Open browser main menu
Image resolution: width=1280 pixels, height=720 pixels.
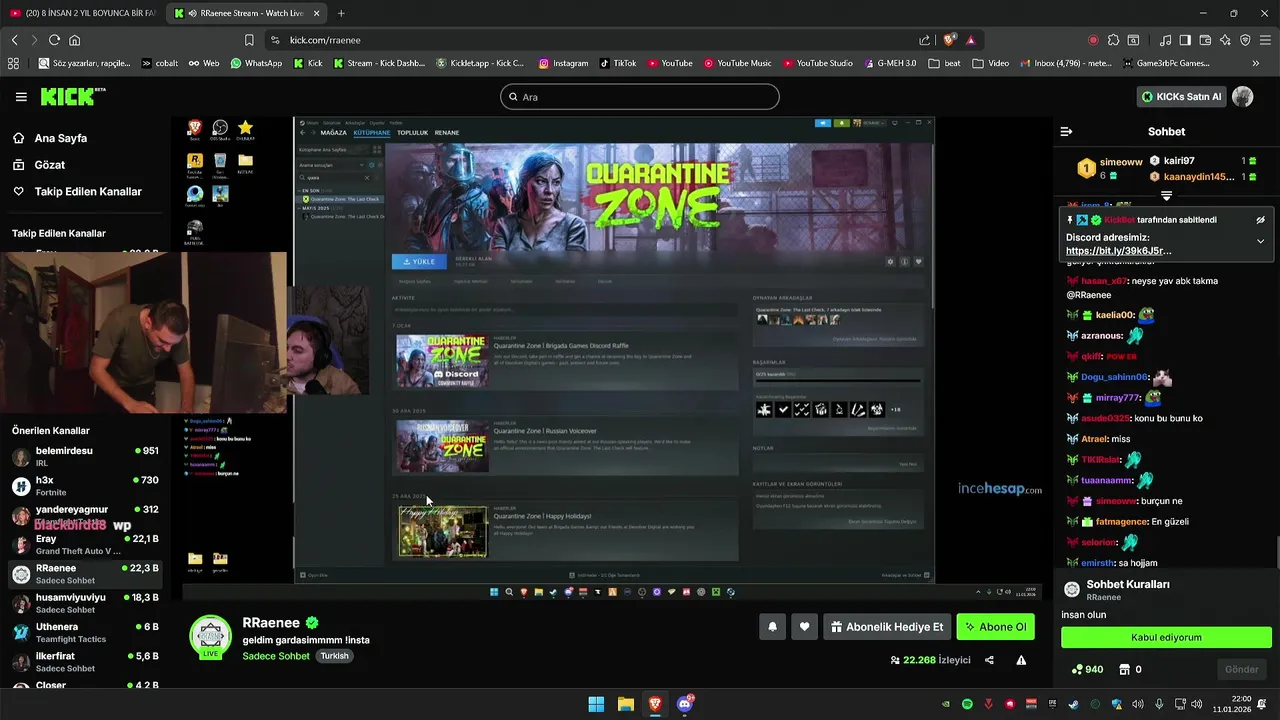point(1265,40)
